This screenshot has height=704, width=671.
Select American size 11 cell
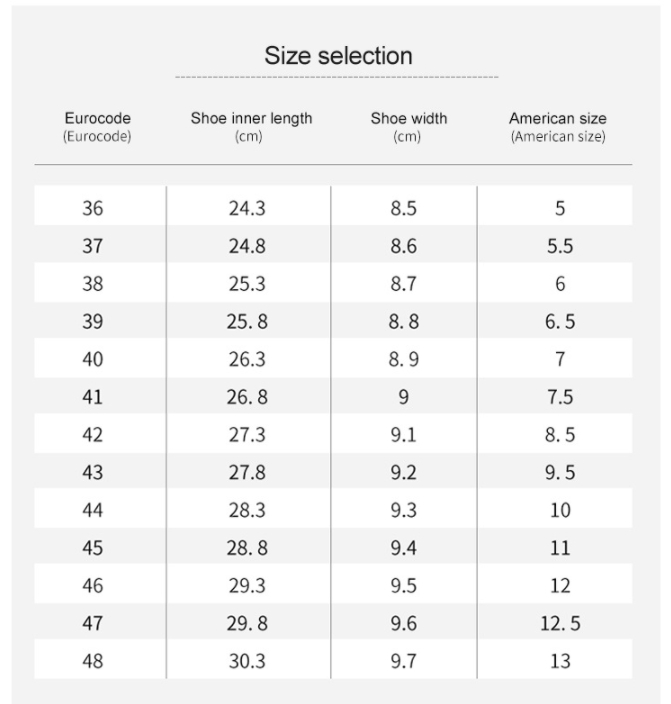(560, 548)
